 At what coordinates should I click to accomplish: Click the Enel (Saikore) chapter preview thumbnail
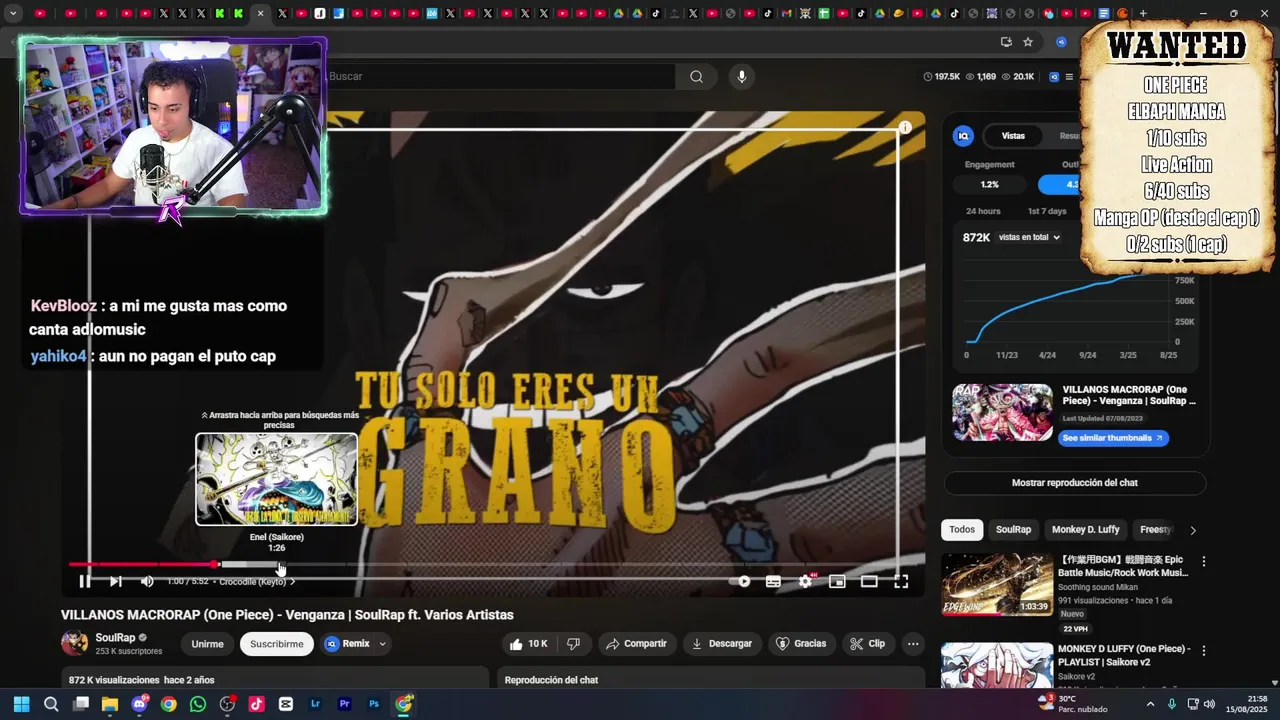click(x=277, y=479)
